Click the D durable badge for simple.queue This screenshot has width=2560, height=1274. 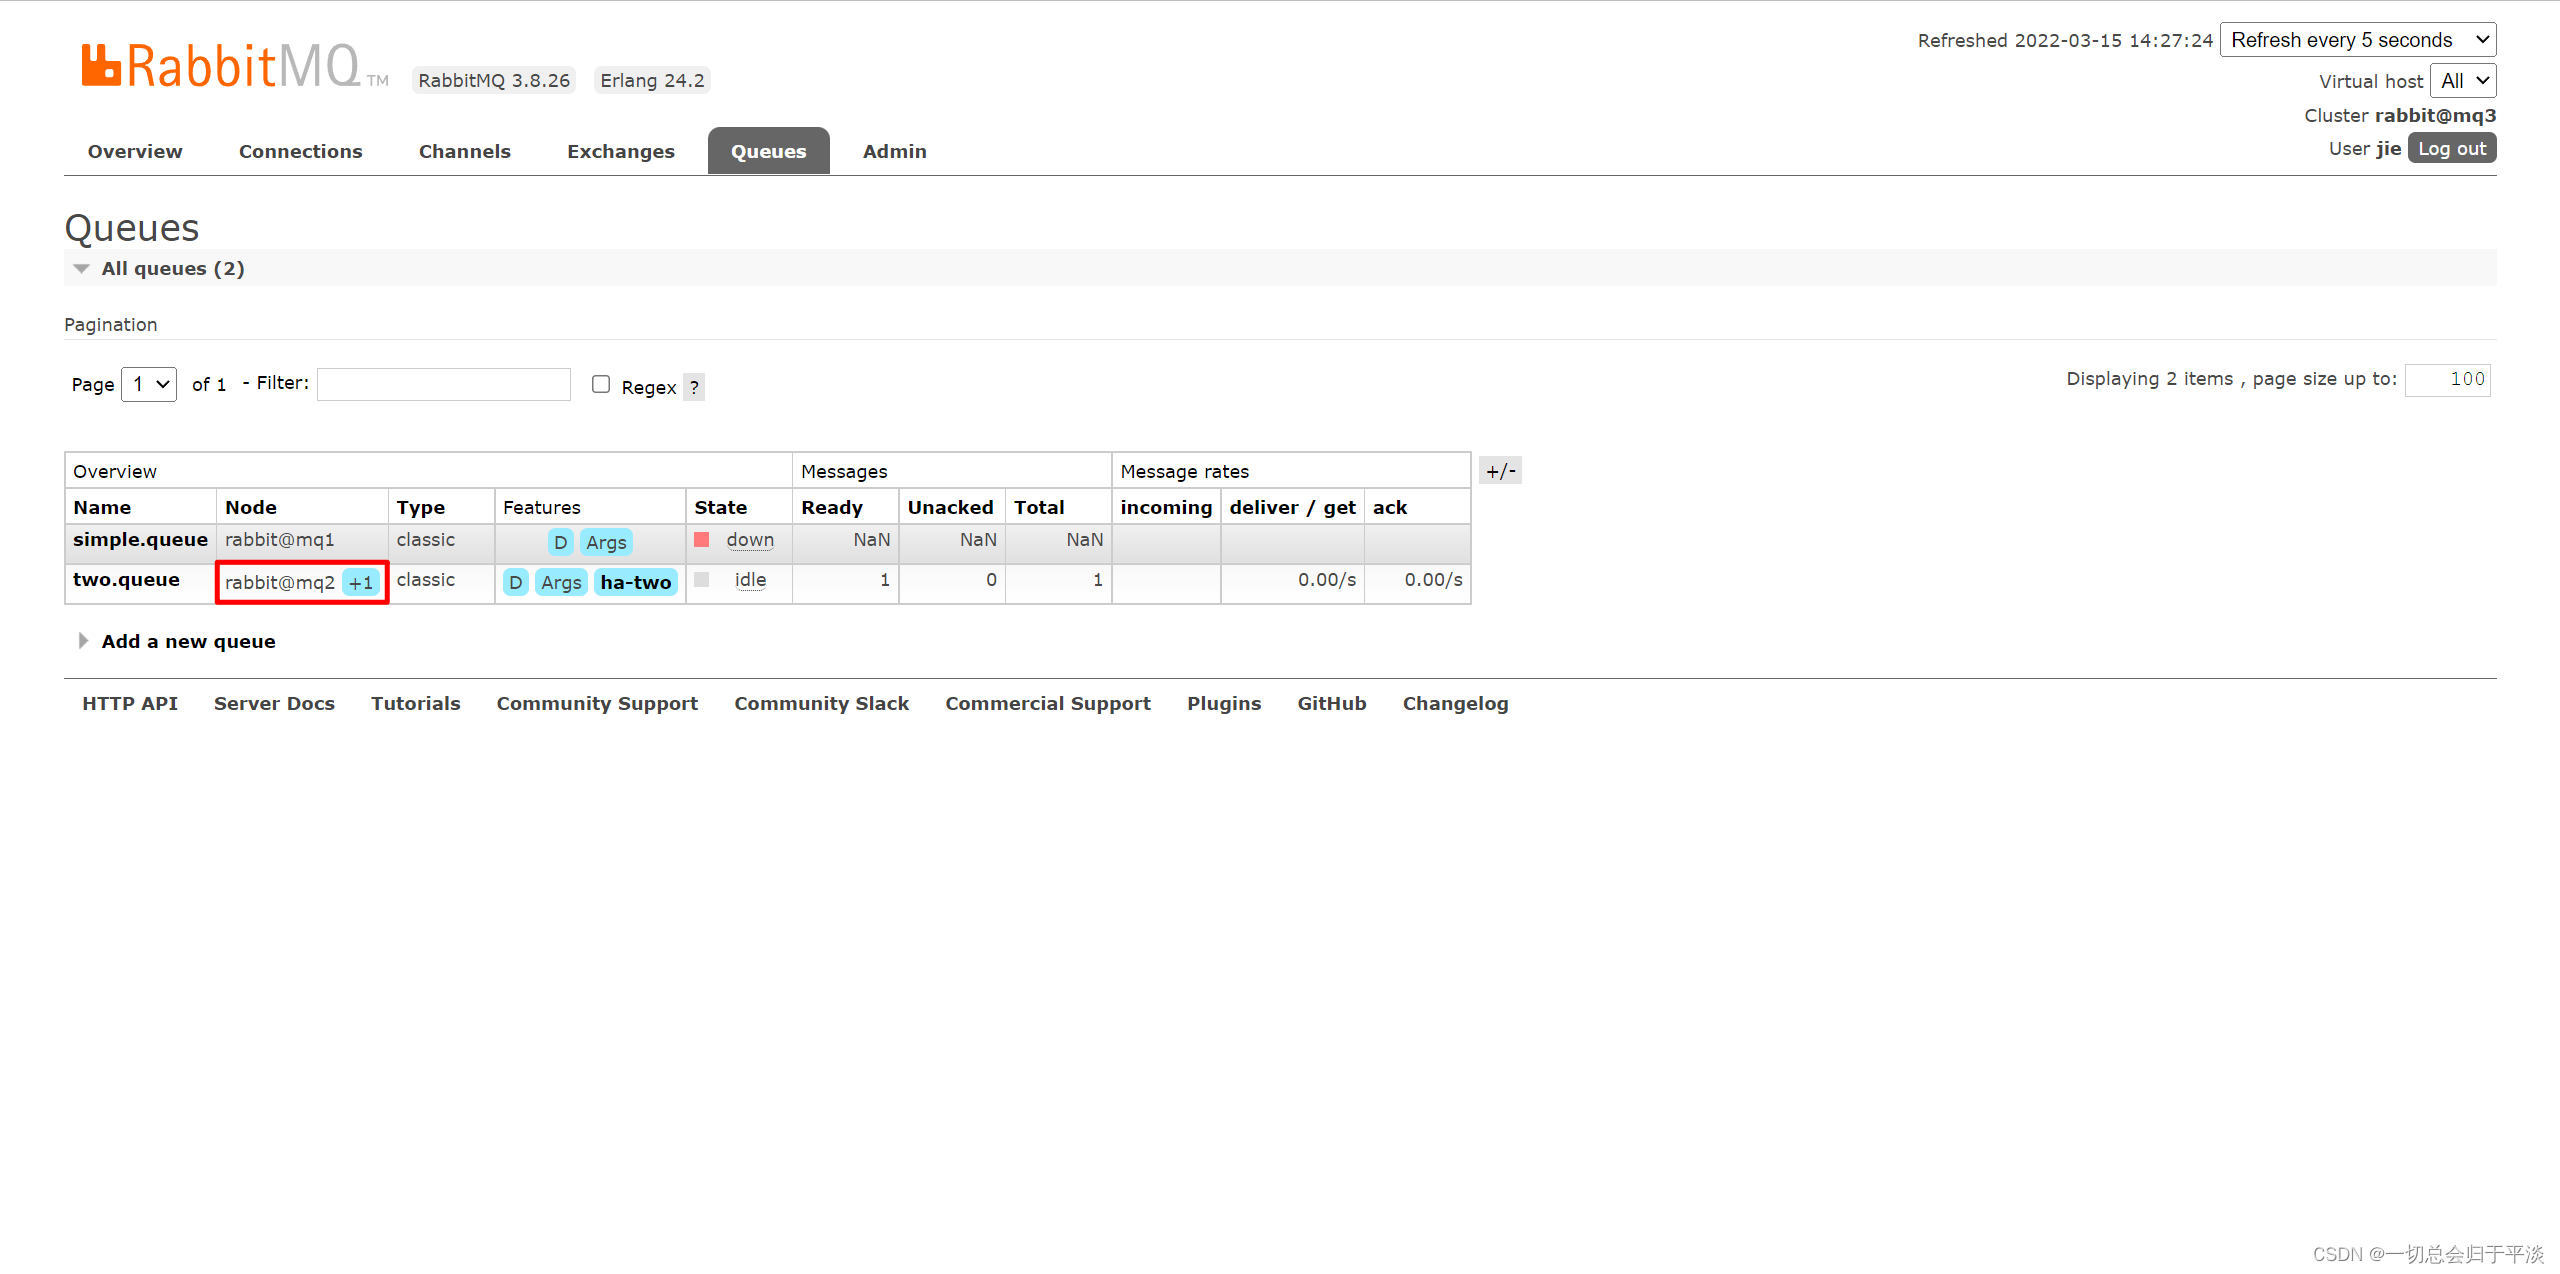pos(560,542)
